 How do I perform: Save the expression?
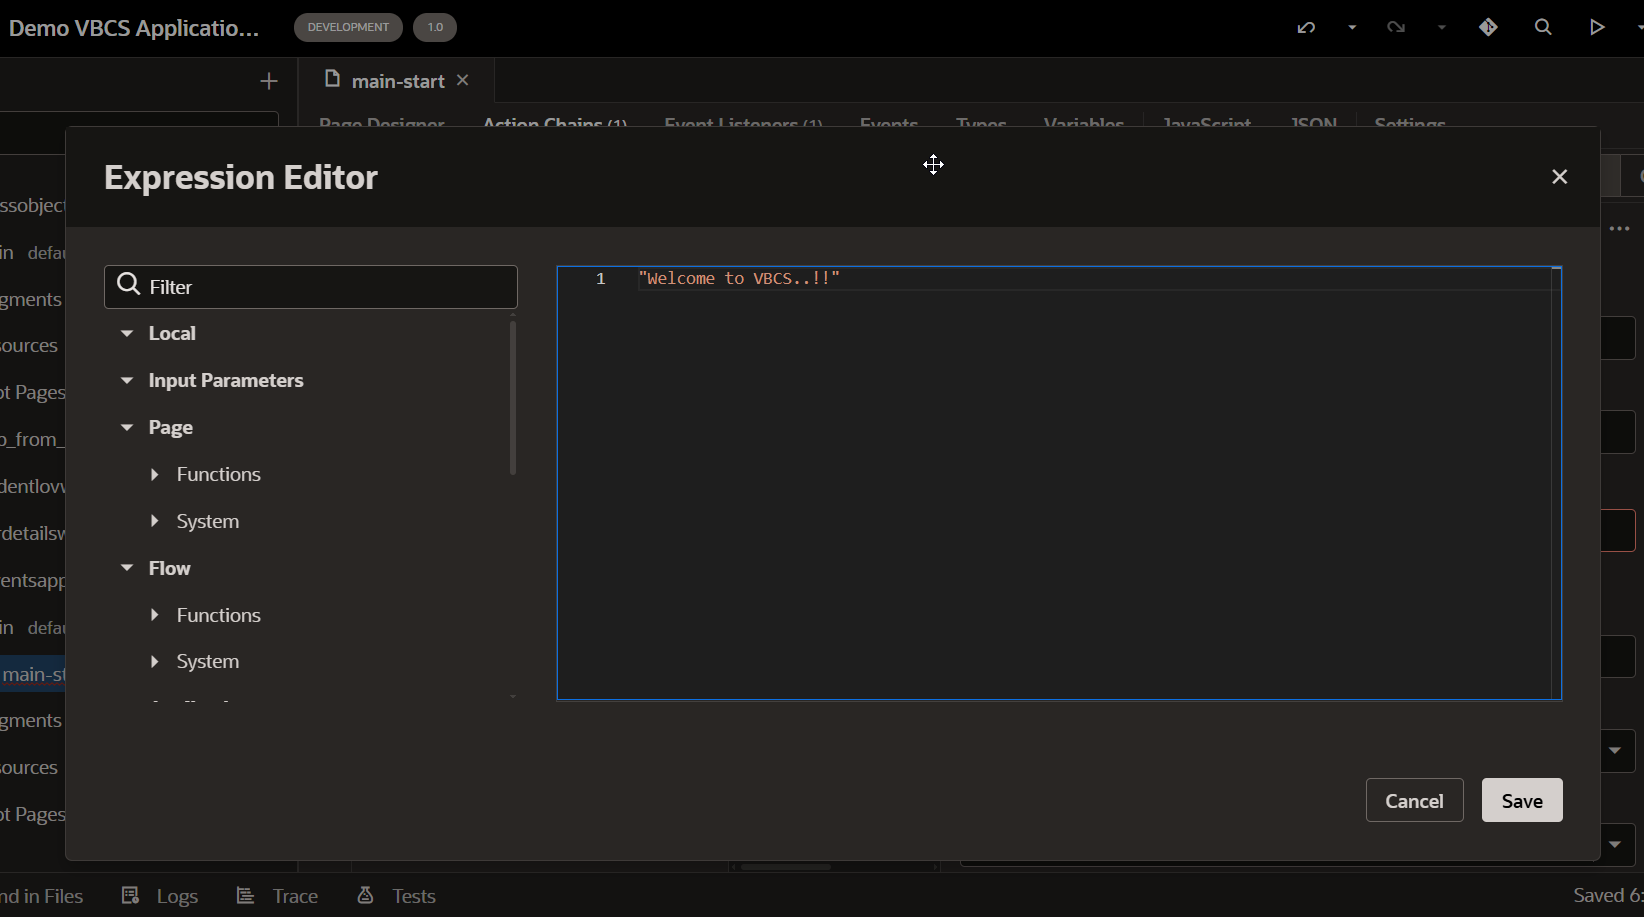pos(1522,800)
